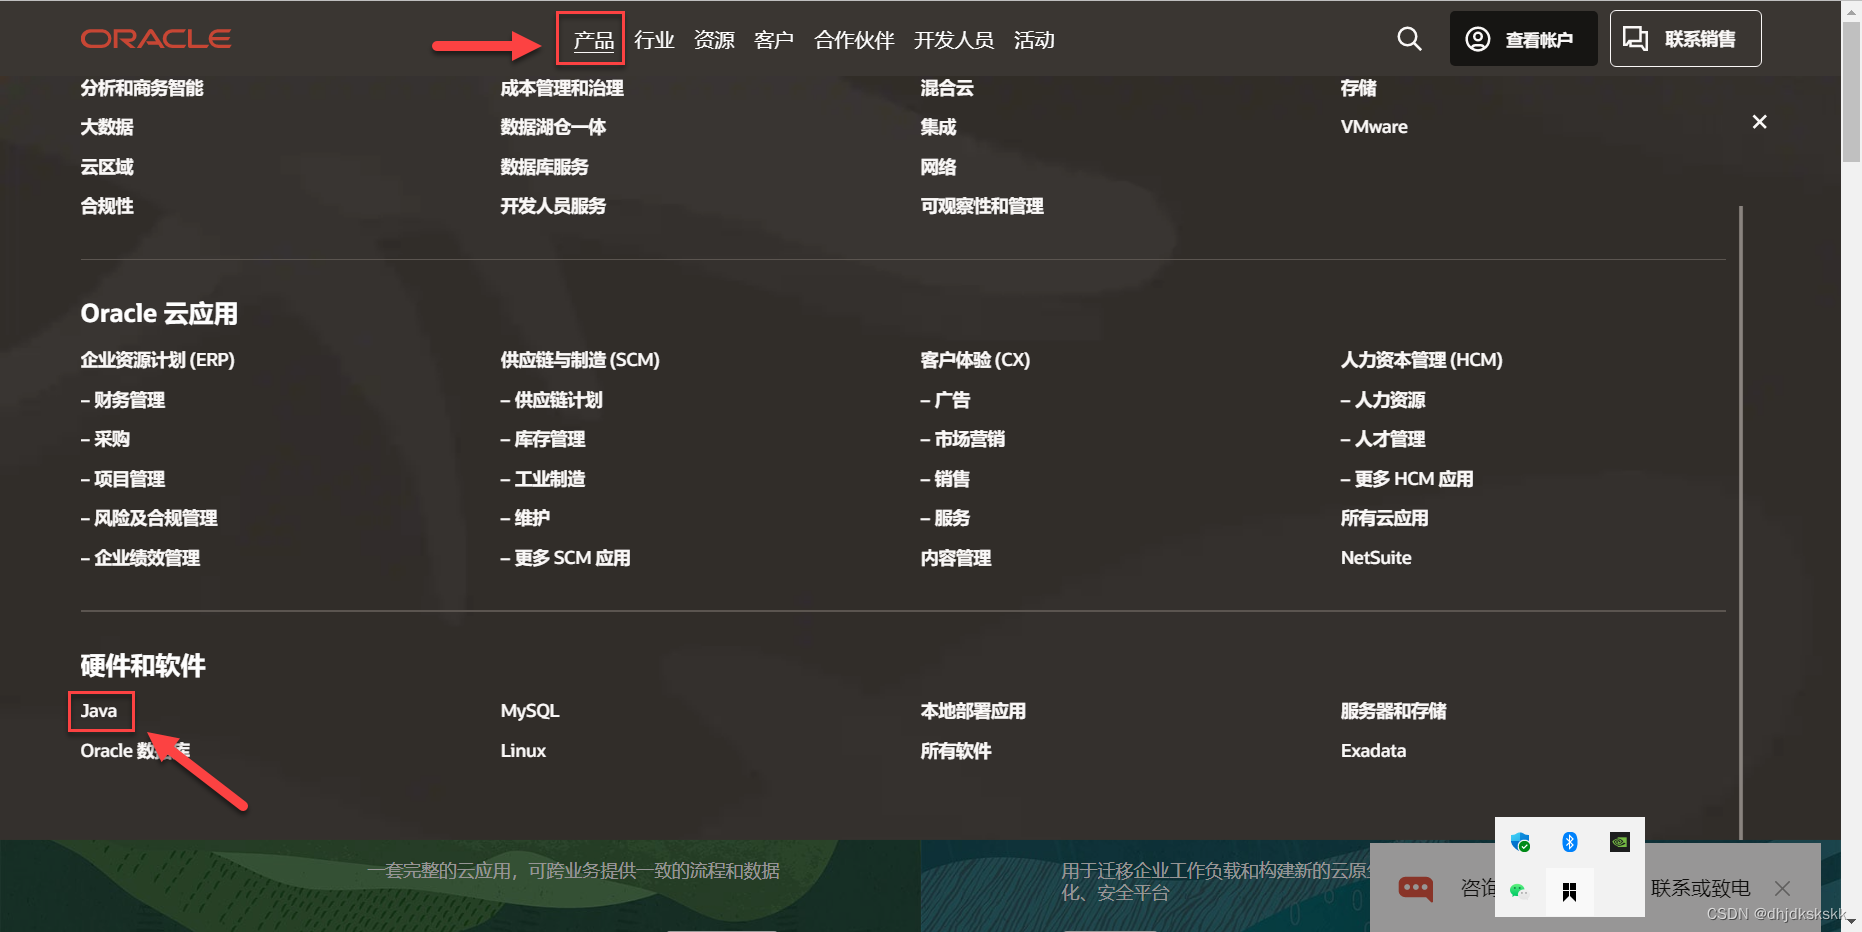Open 集成 link
The image size is (1862, 932).
(x=938, y=127)
